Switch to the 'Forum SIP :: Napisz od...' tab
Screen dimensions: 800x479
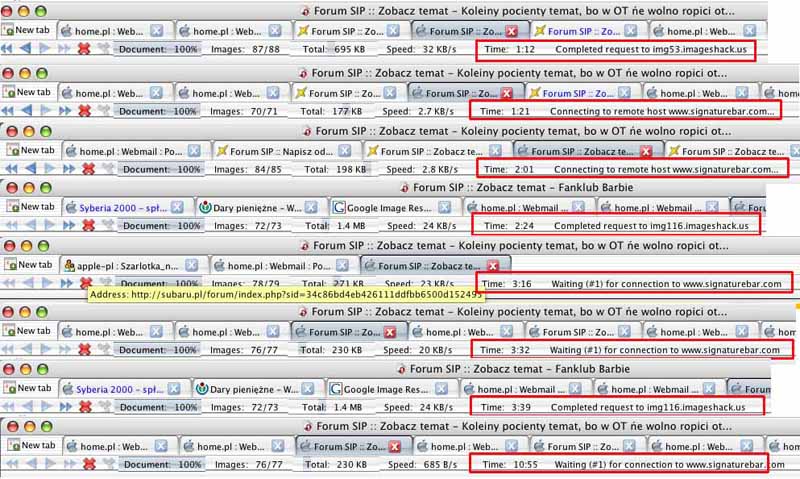(275, 150)
